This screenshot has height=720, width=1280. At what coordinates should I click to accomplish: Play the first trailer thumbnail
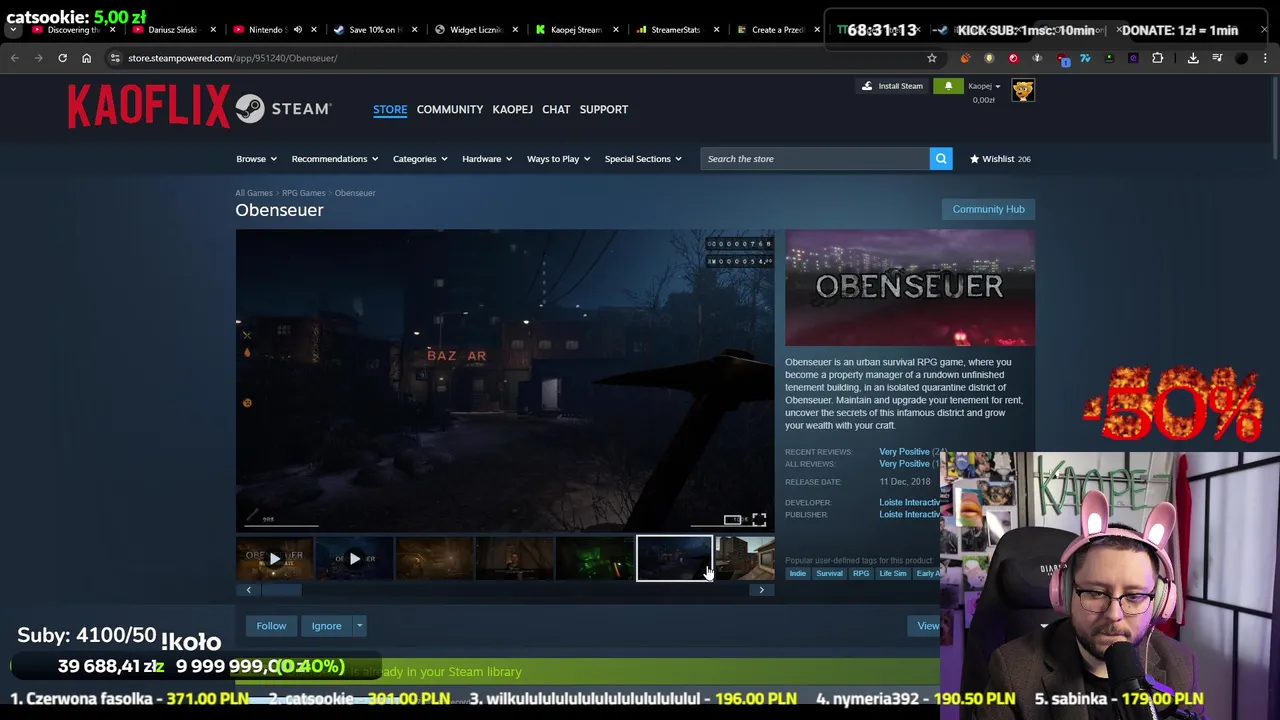click(275, 558)
